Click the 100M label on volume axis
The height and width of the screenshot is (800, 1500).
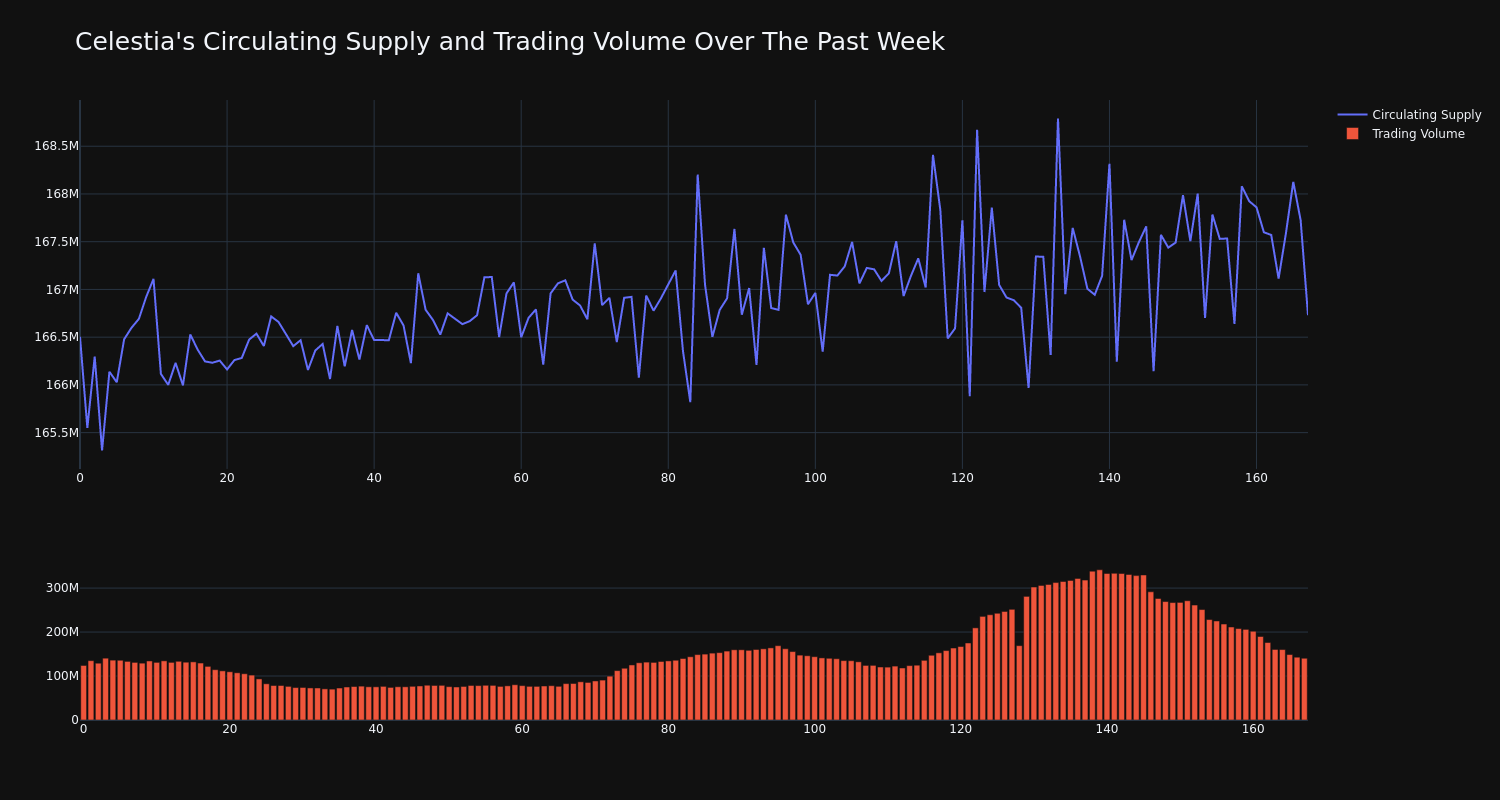62,676
